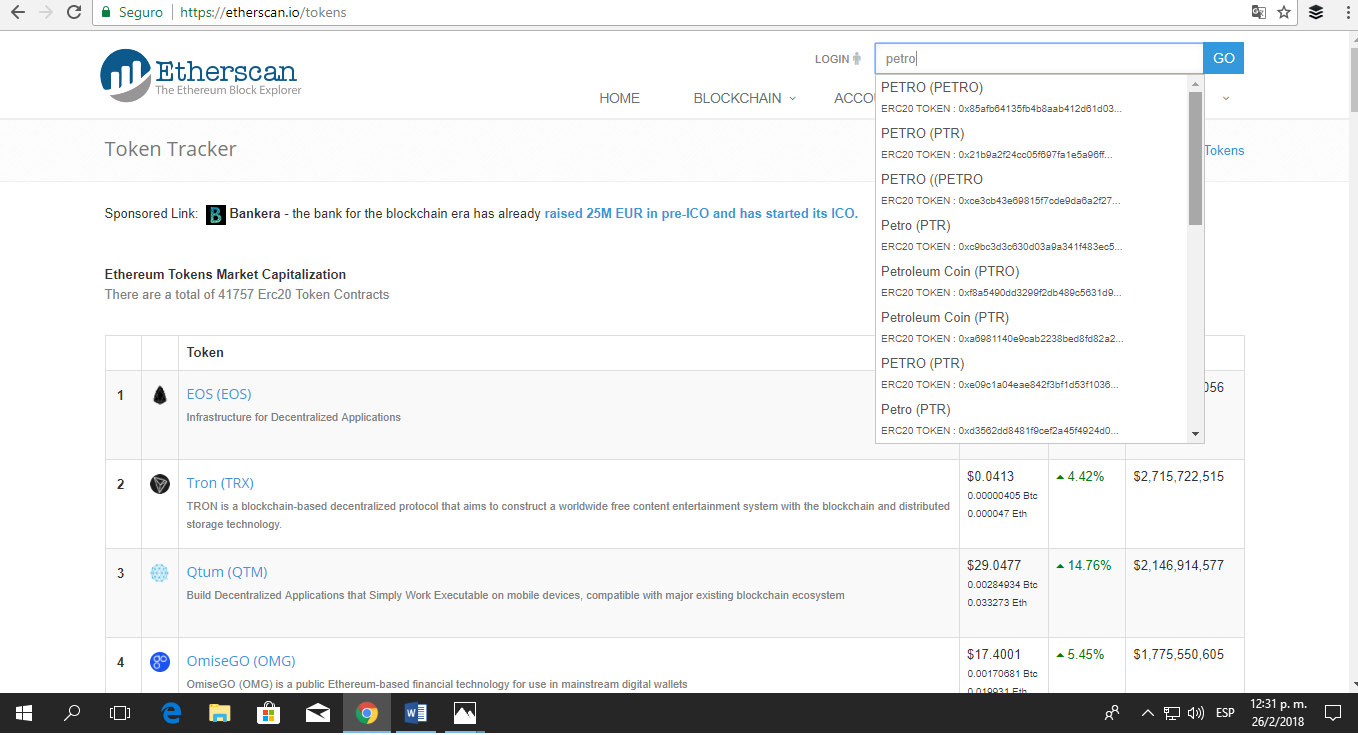Click the GO search button
This screenshot has height=735, width=1358.
[x=1223, y=58]
